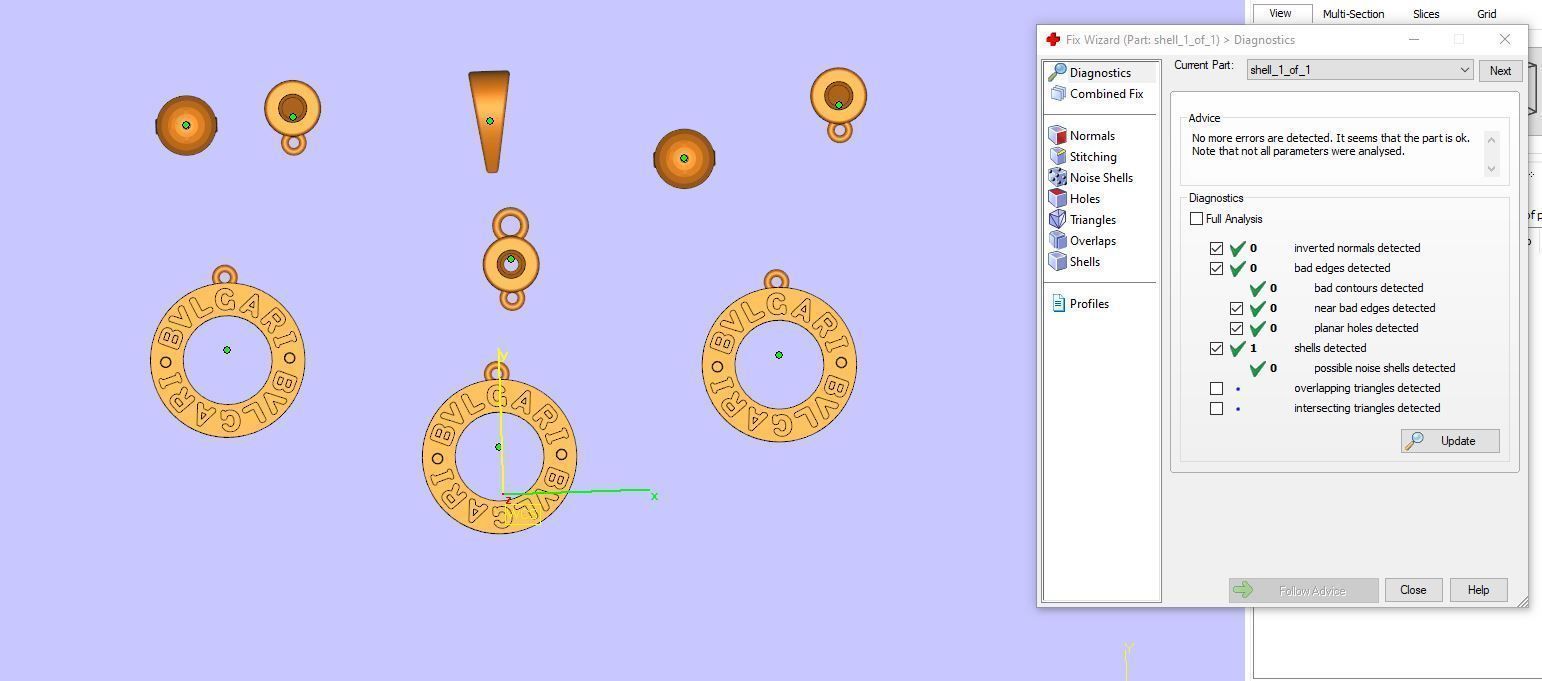Open the Diagnostics page in Fix Wizard
Screen dimensions: 1542x681
[1100, 72]
